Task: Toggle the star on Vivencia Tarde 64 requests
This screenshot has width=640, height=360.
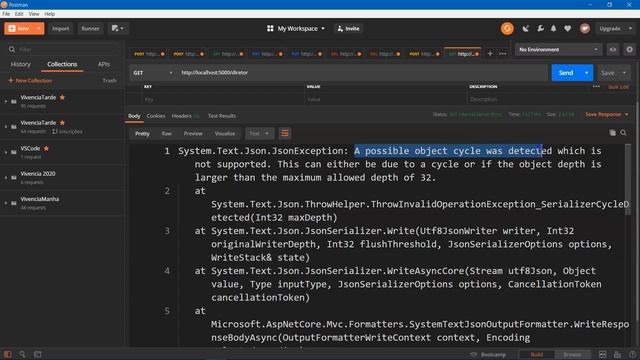Action: 62,122
